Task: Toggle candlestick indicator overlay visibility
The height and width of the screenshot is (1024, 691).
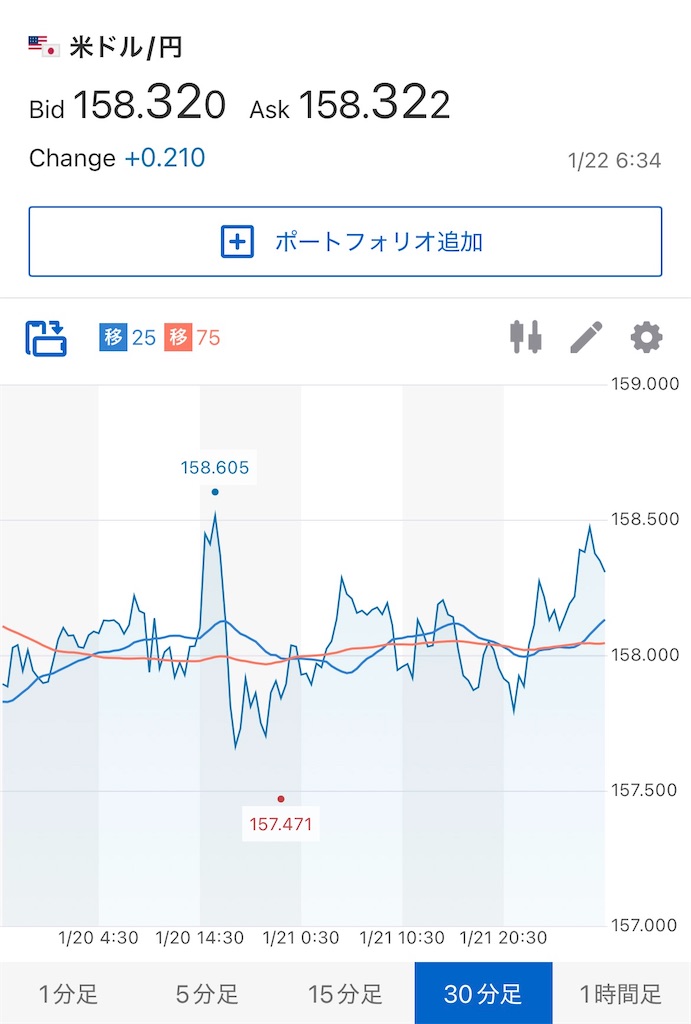Action: [527, 337]
